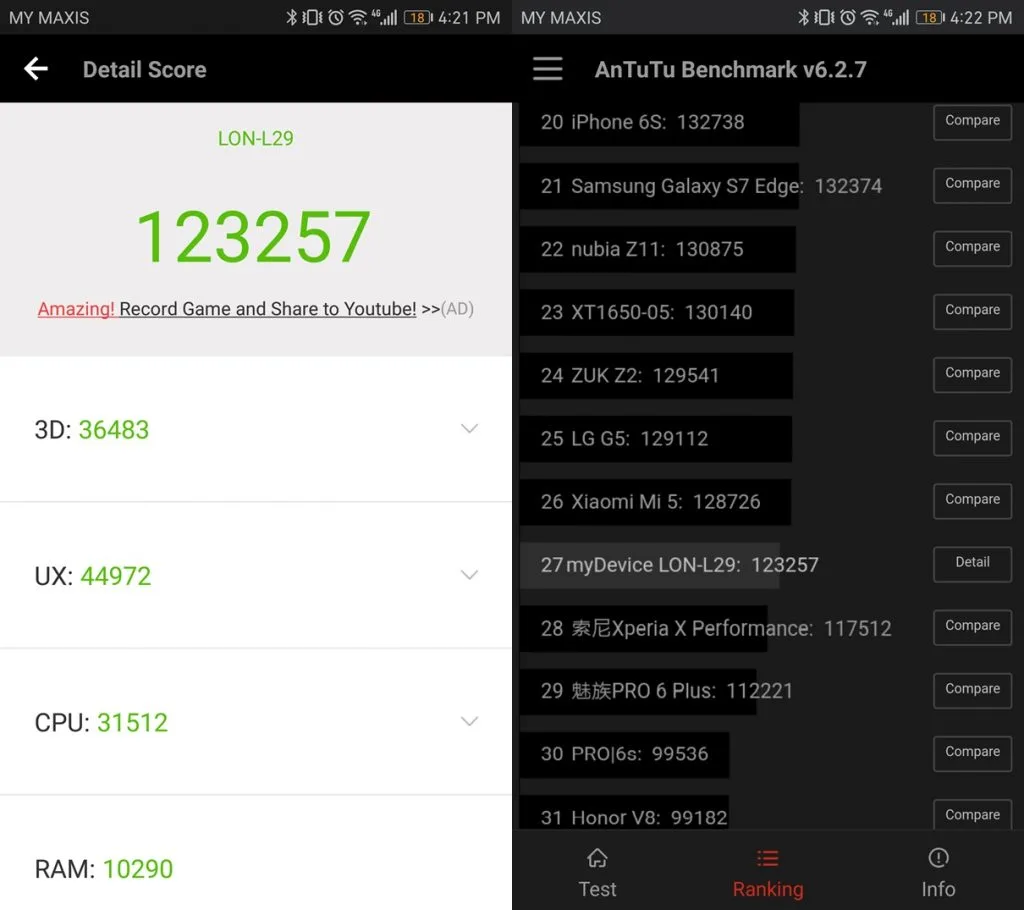Select the total score 123257
Screen dimensions: 1024x910
[x=254, y=236]
